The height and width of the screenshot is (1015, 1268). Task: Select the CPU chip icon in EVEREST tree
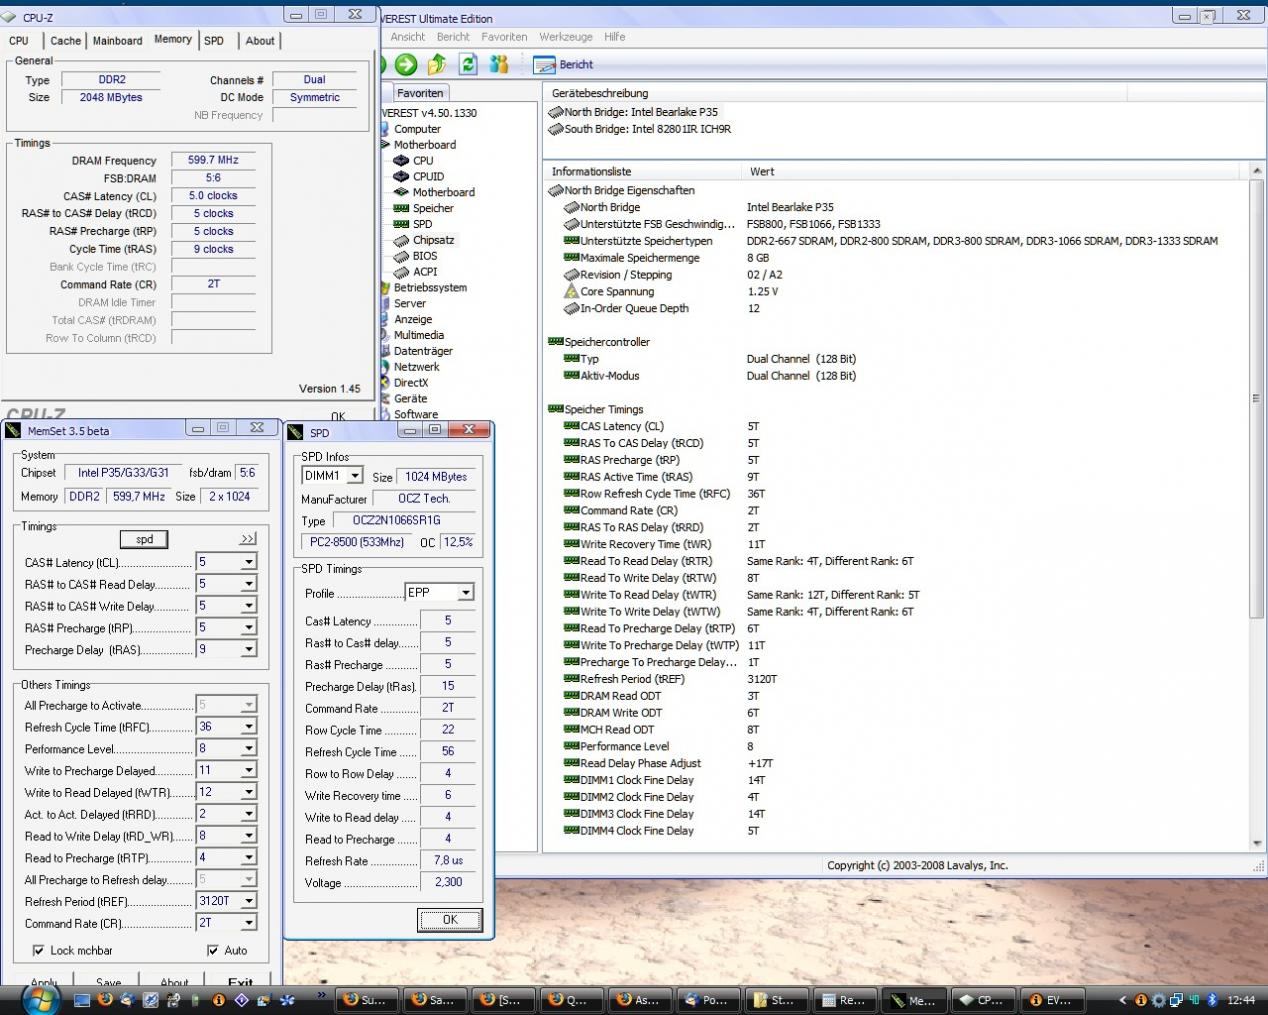(x=401, y=160)
